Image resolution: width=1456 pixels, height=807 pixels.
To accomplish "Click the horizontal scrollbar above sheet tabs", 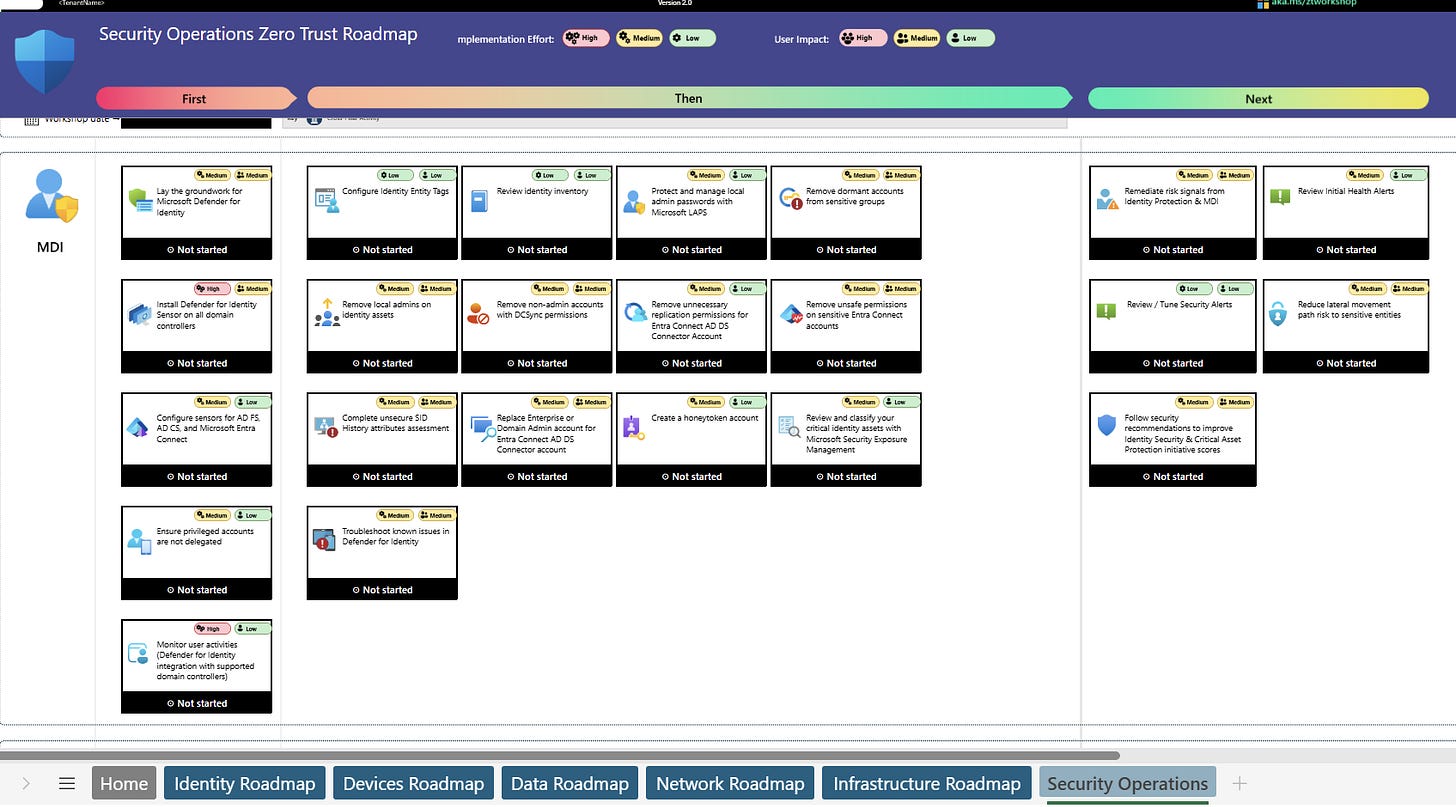I will pyautogui.click(x=560, y=756).
